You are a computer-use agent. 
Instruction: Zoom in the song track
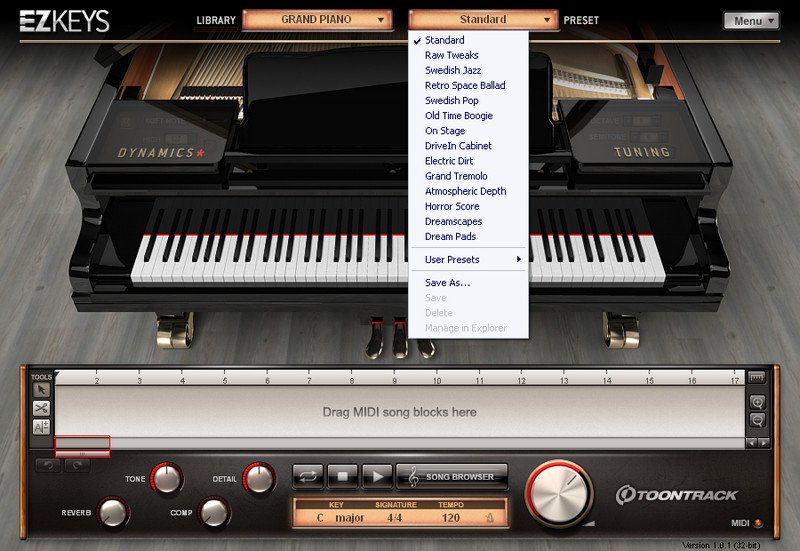coord(756,401)
